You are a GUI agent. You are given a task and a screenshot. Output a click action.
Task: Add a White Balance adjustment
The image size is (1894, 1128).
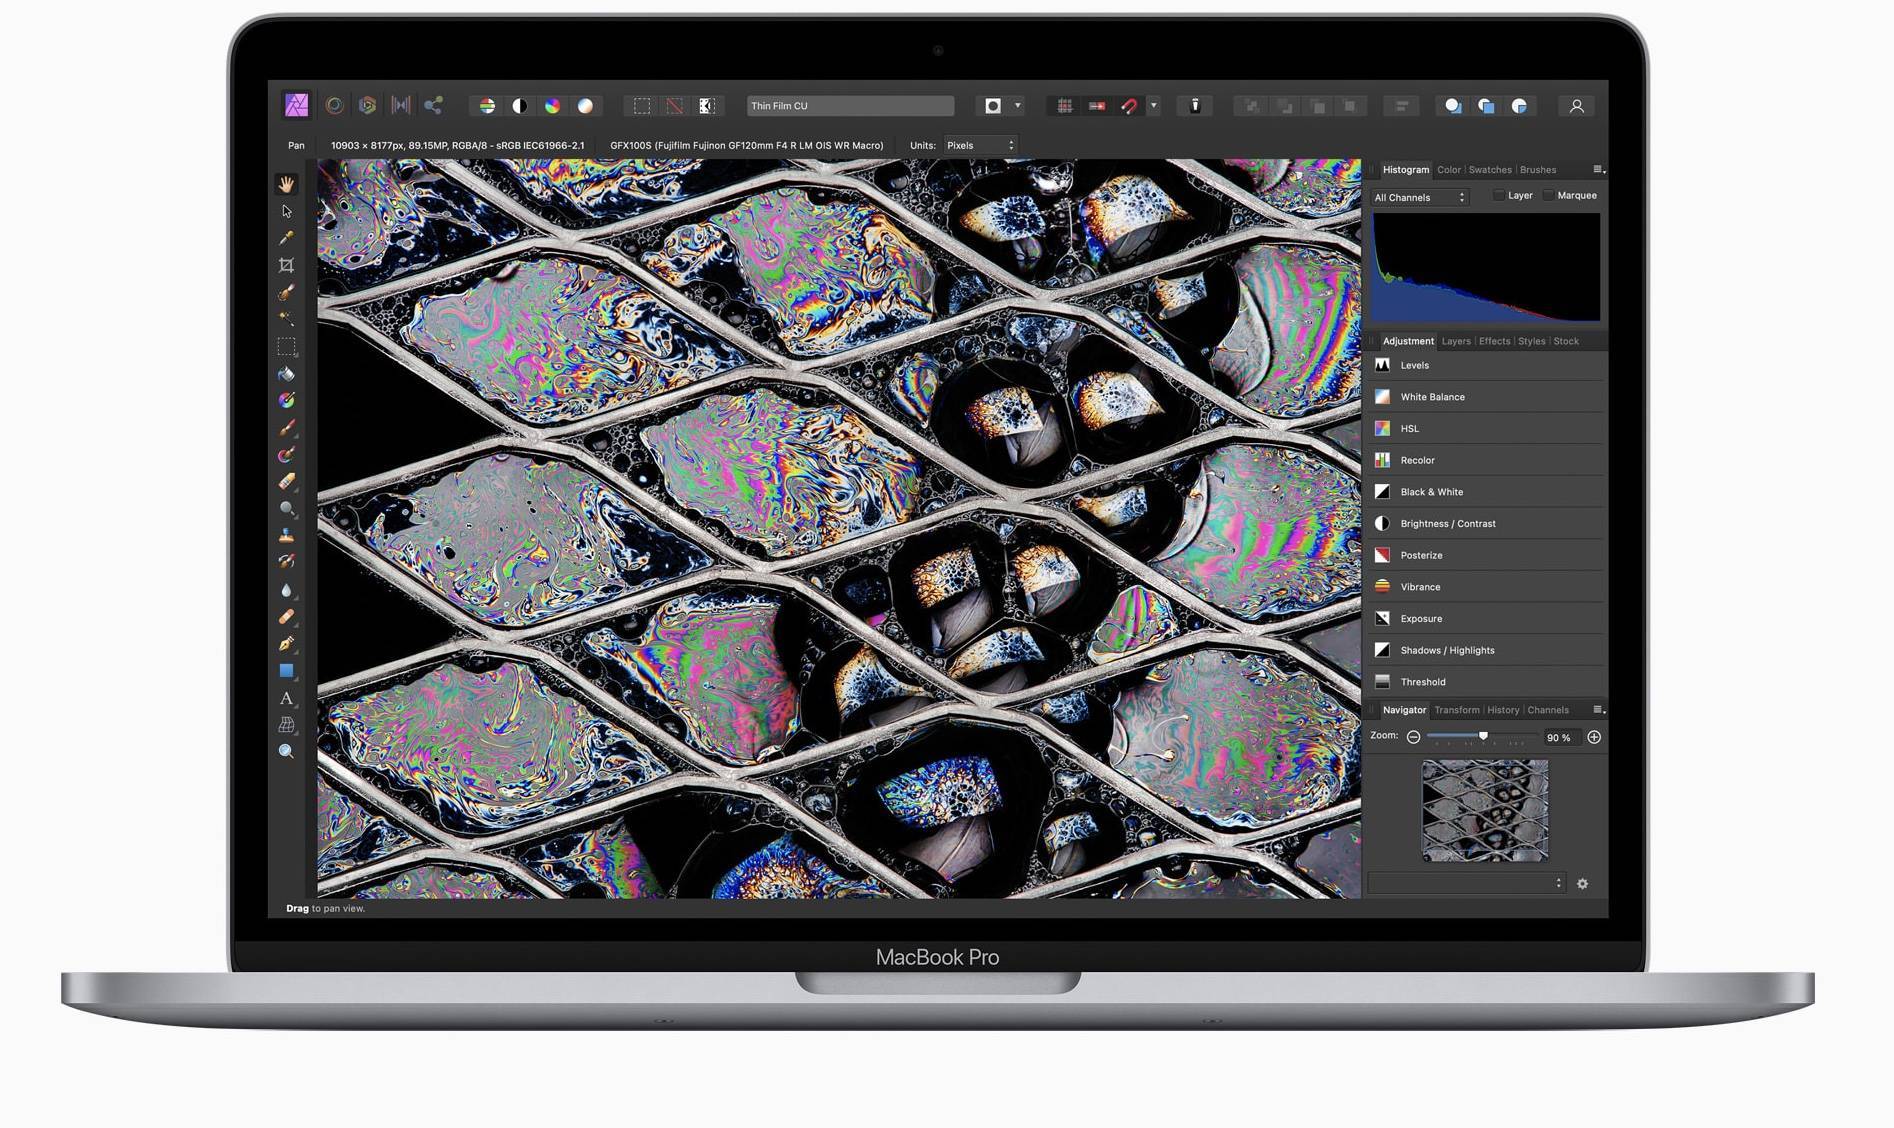1432,397
